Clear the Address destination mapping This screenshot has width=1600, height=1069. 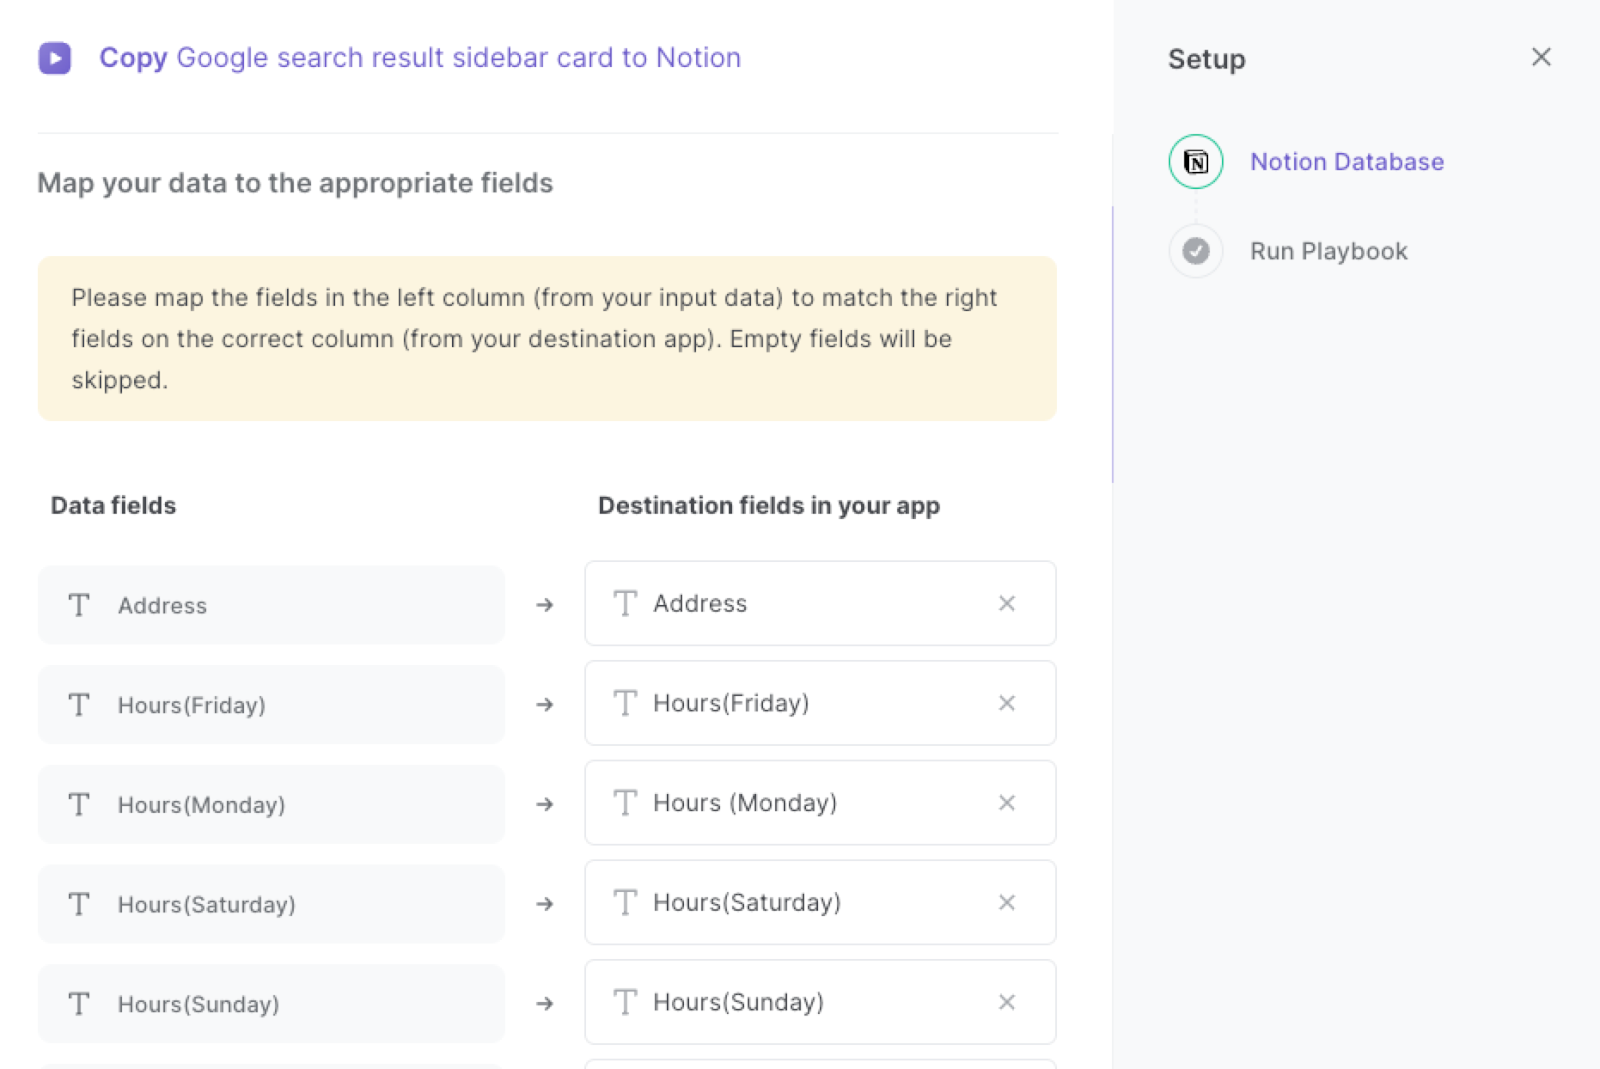pyautogui.click(x=1007, y=603)
